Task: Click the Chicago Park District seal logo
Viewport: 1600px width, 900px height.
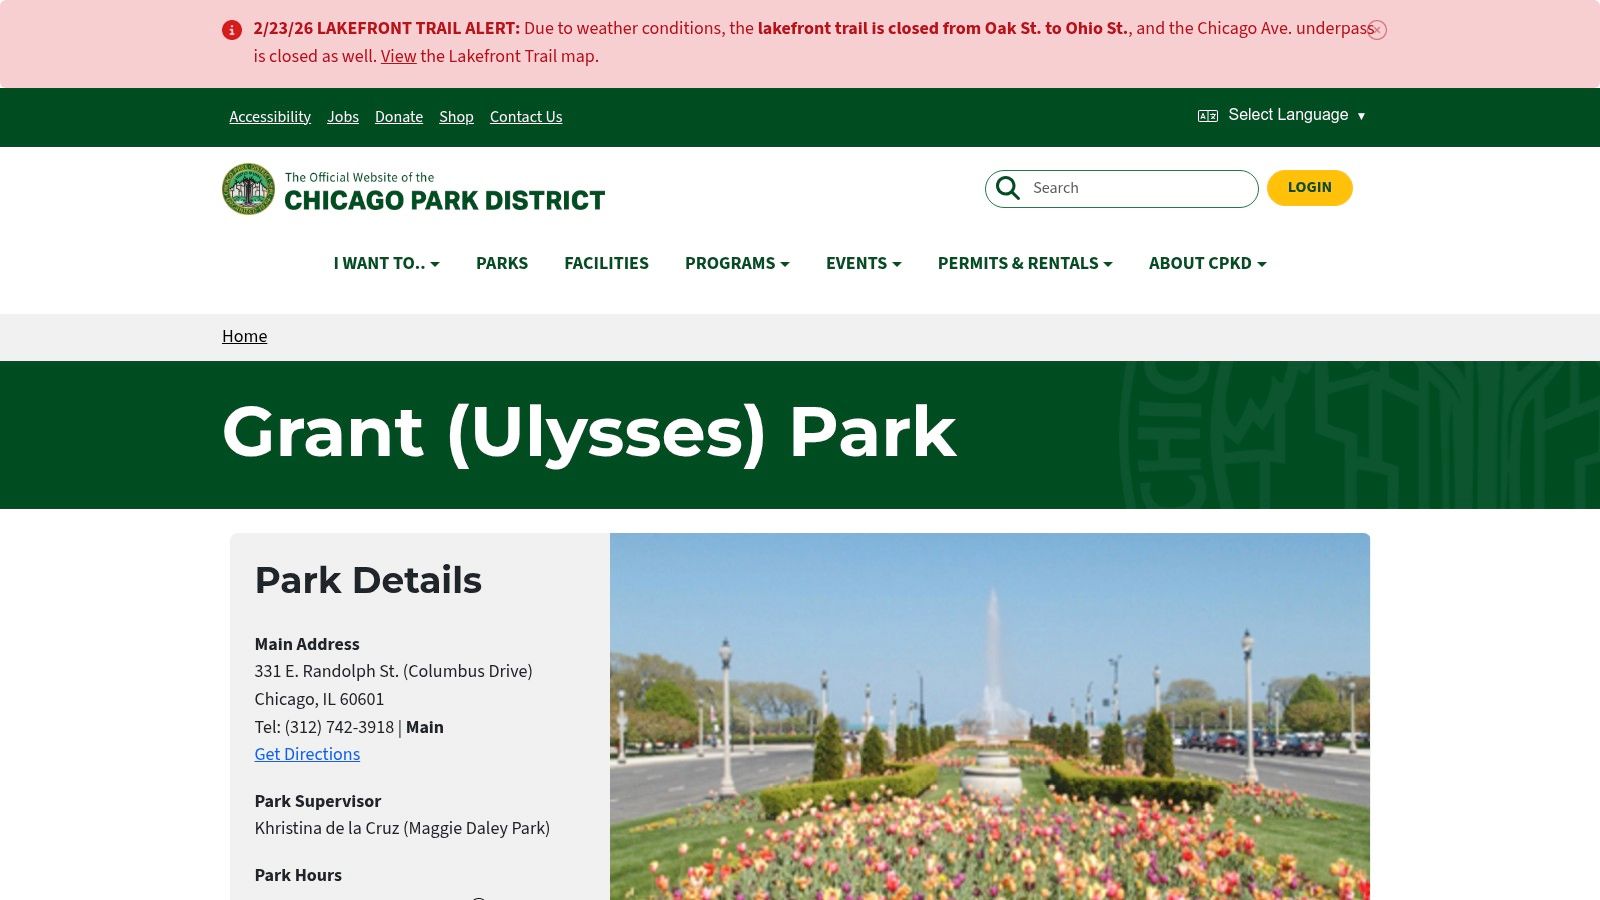Action: pyautogui.click(x=248, y=188)
